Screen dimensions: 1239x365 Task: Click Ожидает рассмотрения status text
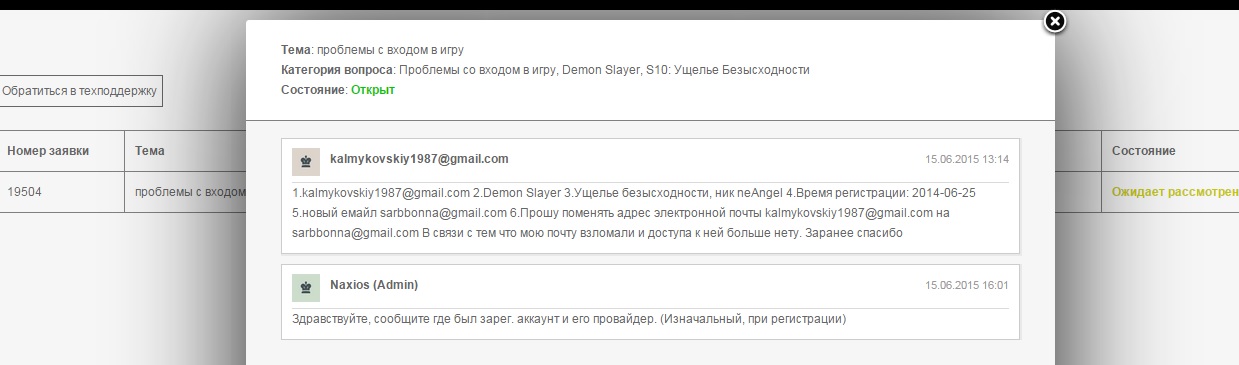1175,192
